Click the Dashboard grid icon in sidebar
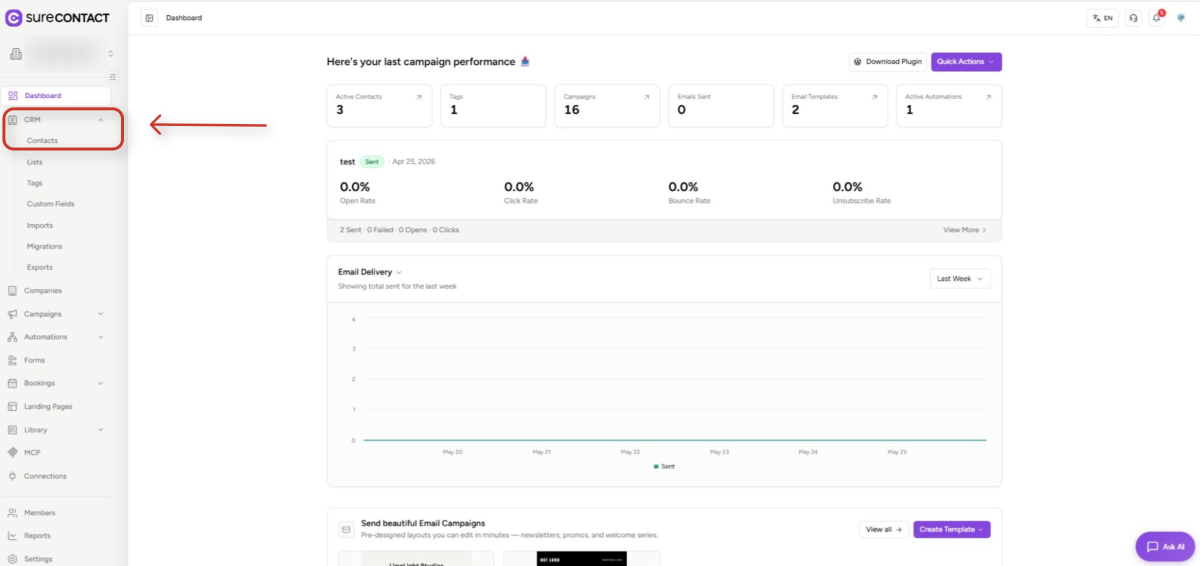 tap(12, 95)
